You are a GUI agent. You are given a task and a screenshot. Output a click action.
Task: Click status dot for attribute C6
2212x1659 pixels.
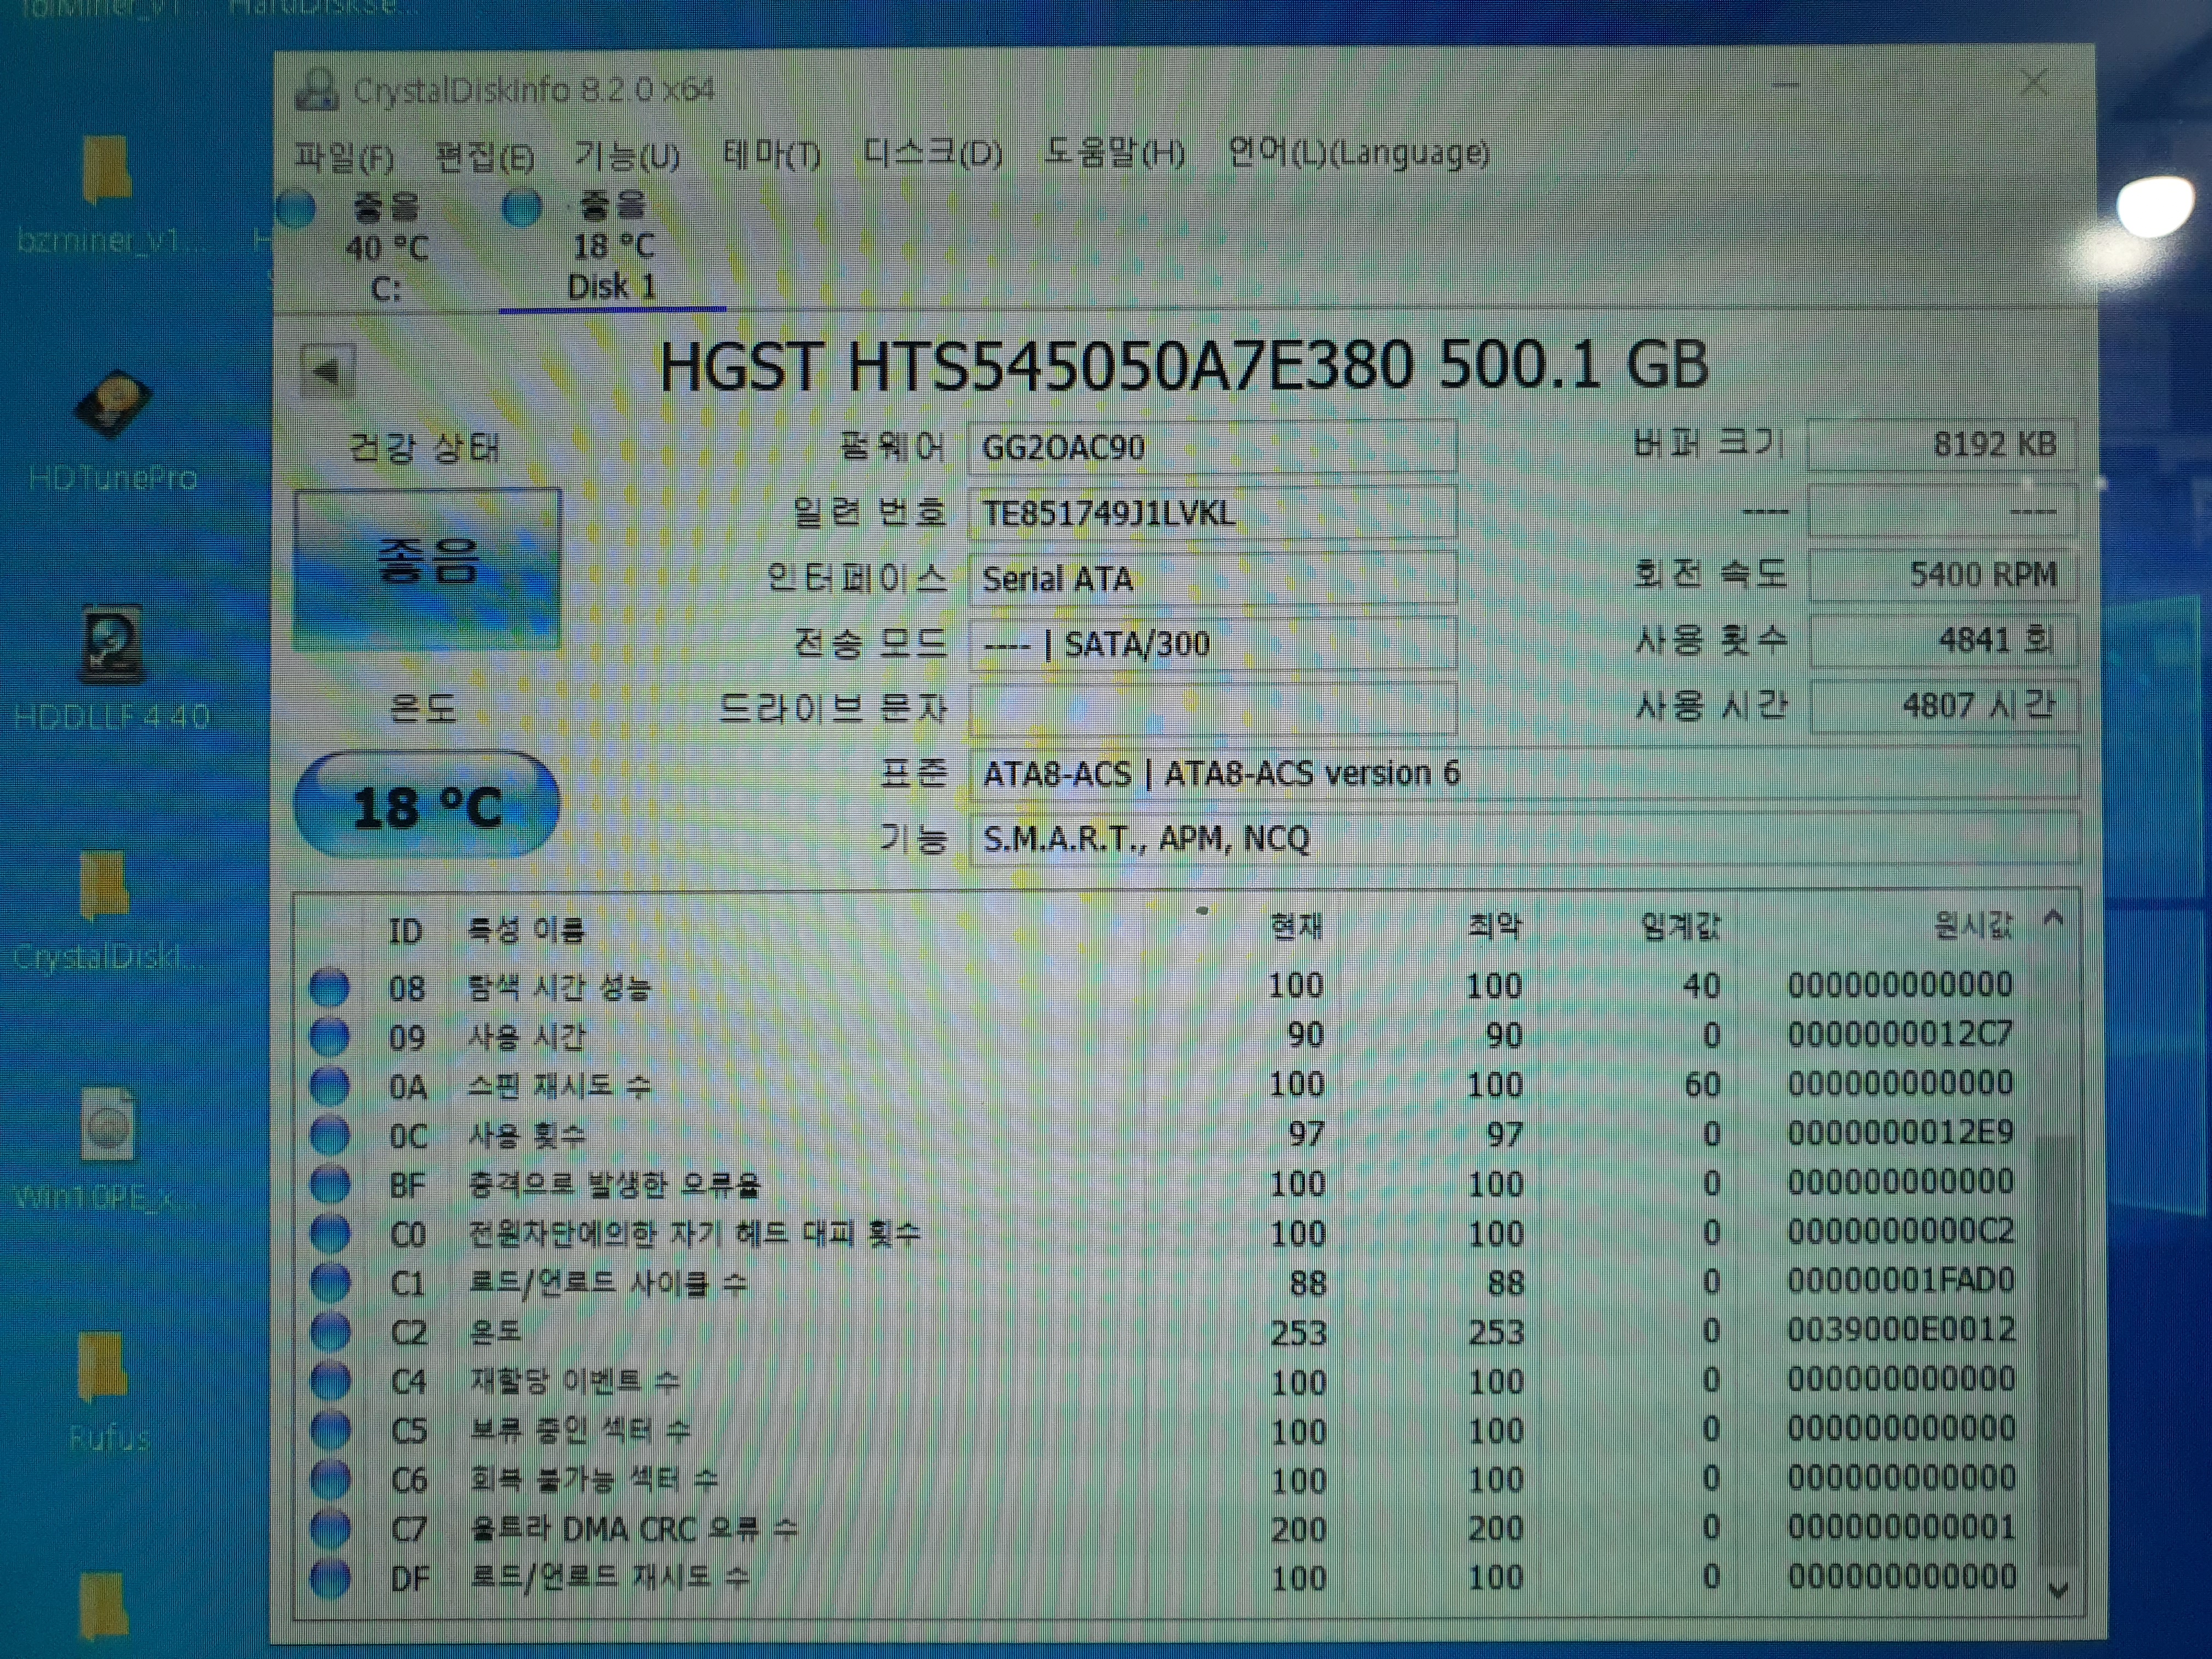pyautogui.click(x=330, y=1479)
